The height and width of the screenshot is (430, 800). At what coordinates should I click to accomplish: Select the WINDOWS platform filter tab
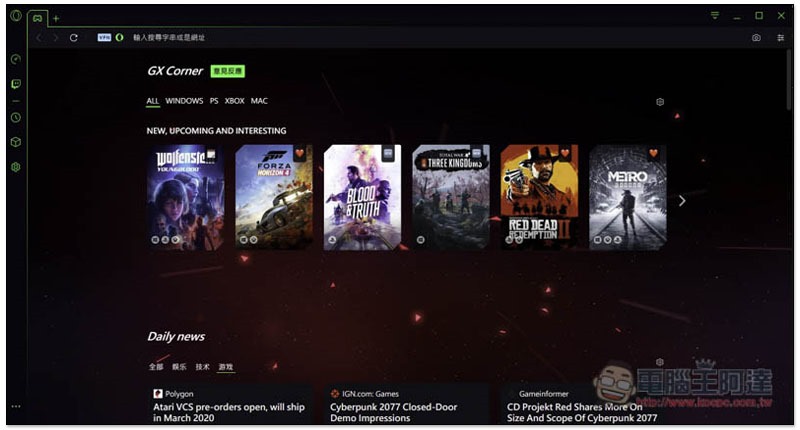tap(184, 101)
